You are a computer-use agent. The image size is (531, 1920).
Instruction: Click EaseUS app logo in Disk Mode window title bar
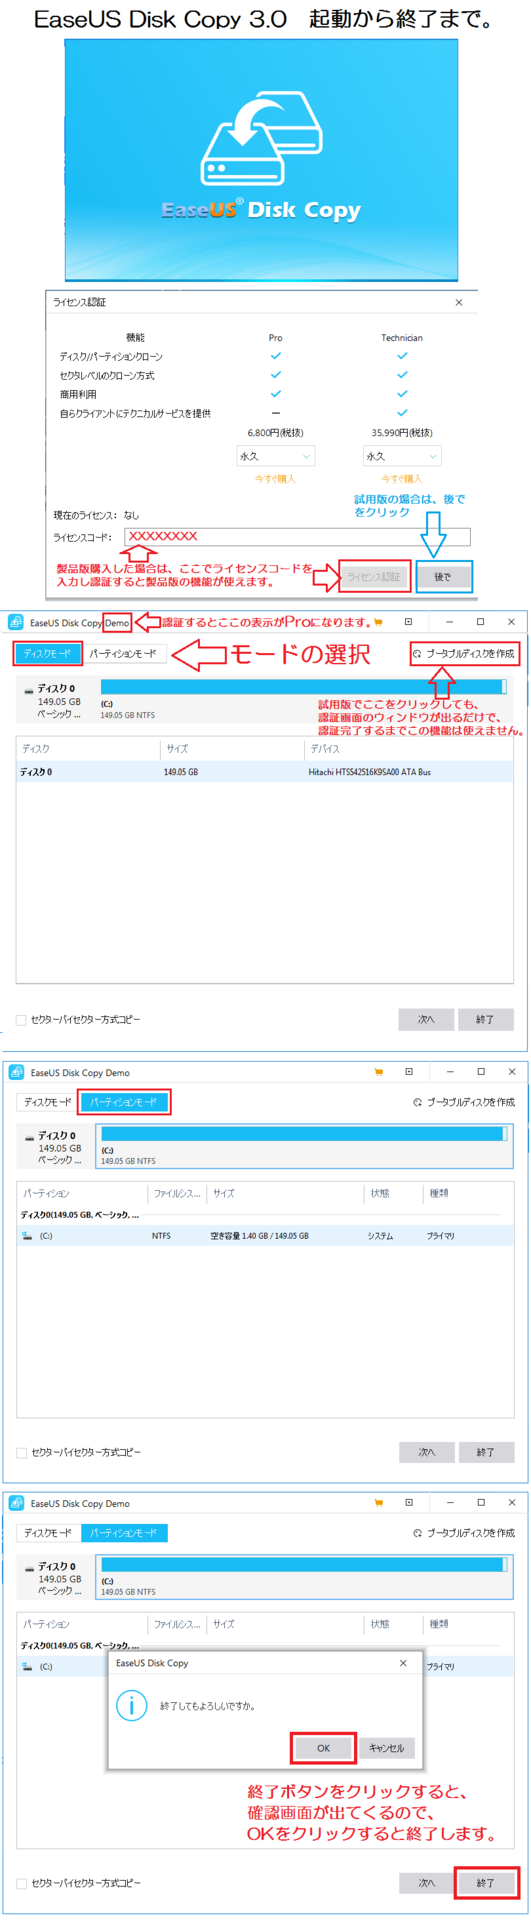click(16, 623)
